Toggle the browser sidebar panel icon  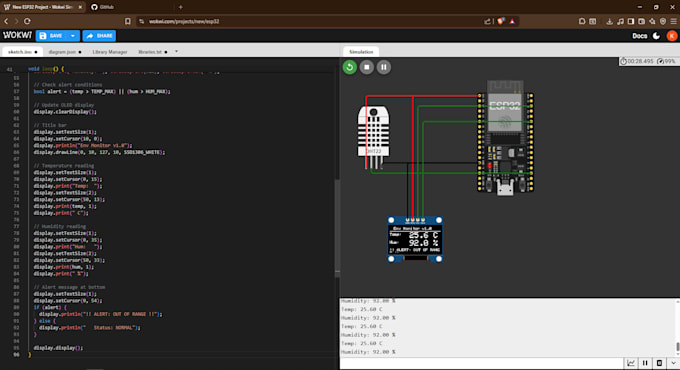coord(631,21)
